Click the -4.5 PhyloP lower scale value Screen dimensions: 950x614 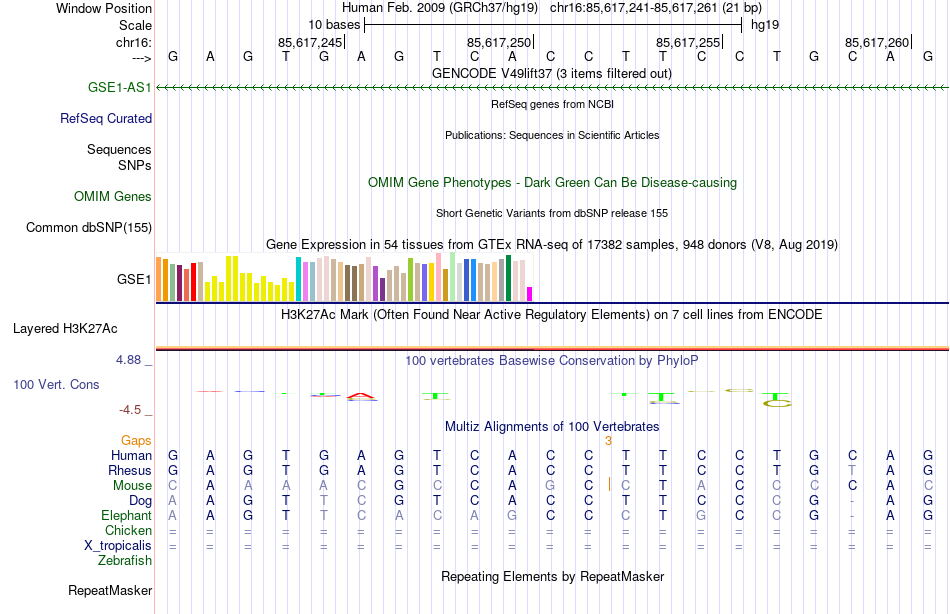[130, 410]
